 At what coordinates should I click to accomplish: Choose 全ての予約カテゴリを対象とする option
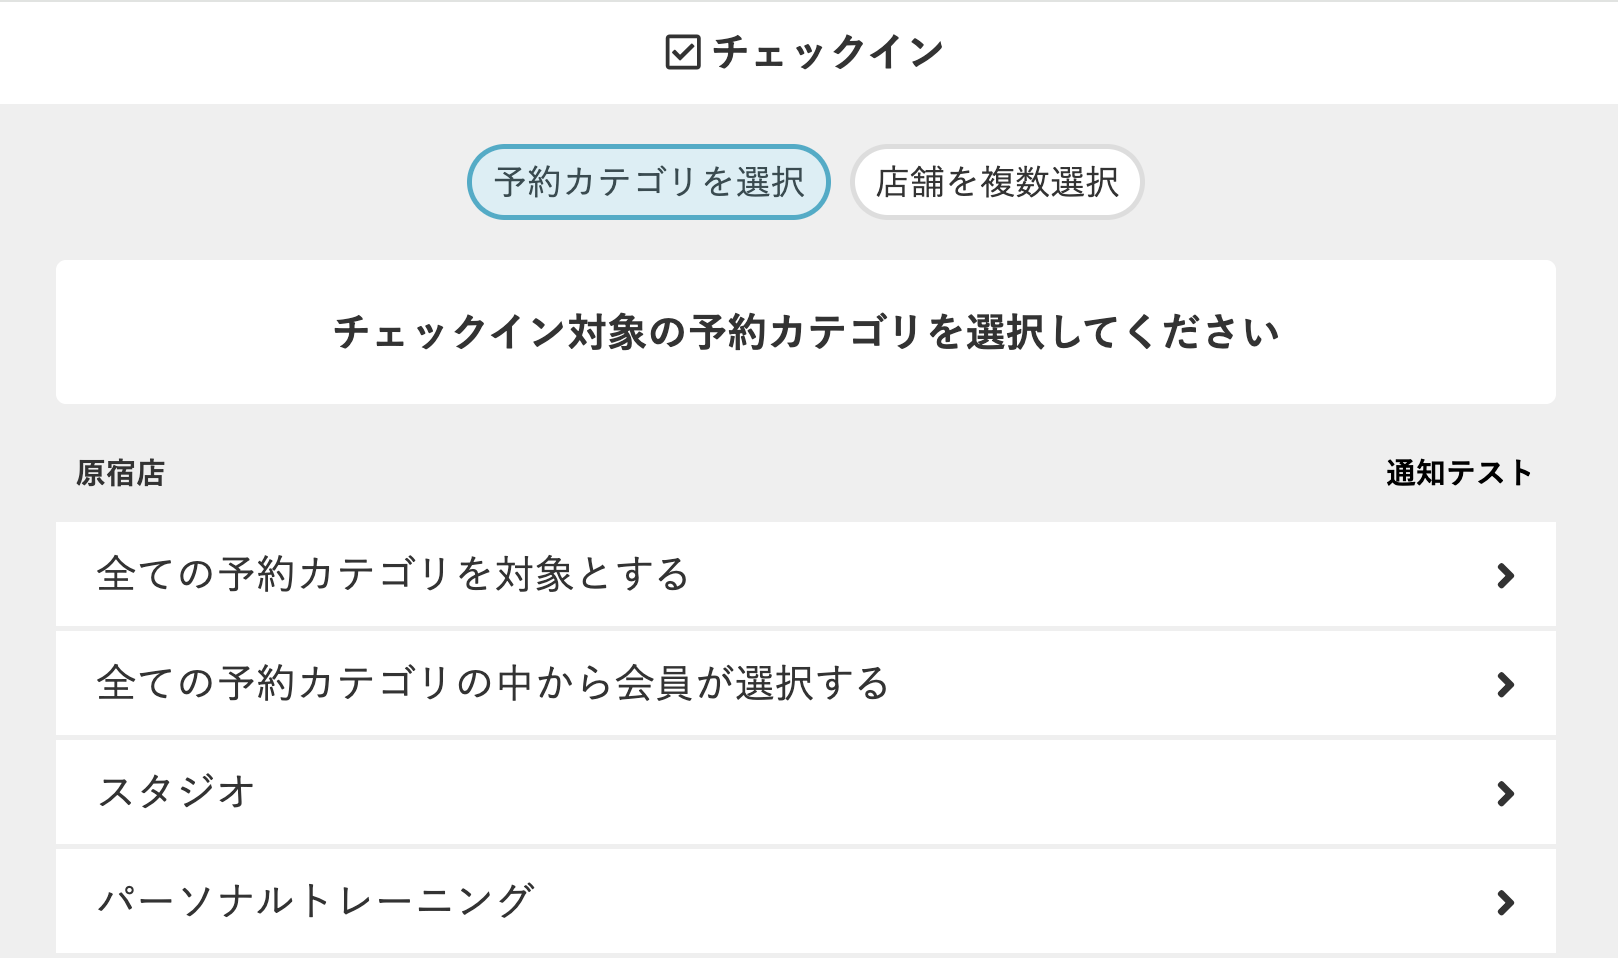pyautogui.click(x=393, y=575)
